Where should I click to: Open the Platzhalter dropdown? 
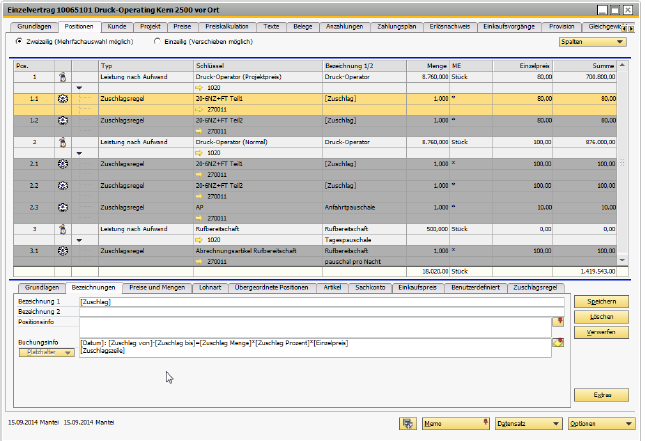pos(45,352)
